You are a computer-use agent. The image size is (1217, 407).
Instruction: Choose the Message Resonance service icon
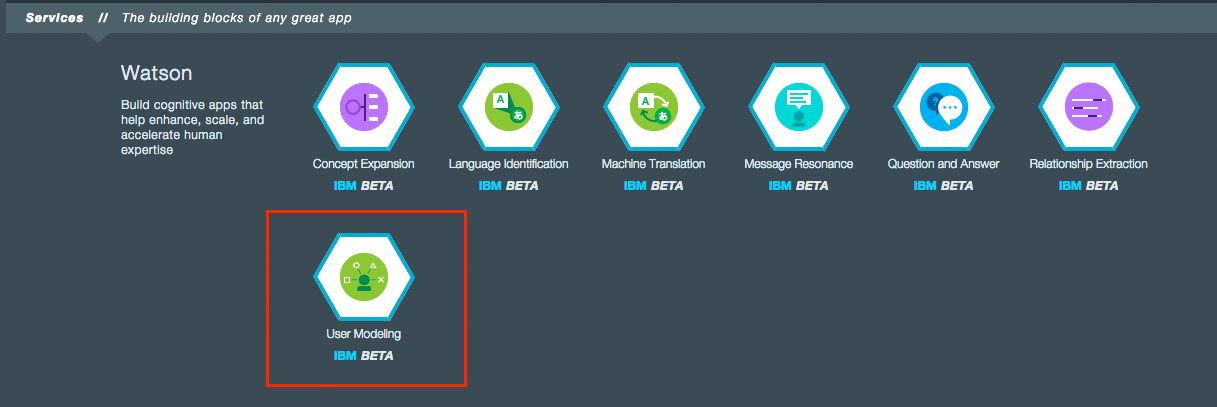(799, 106)
